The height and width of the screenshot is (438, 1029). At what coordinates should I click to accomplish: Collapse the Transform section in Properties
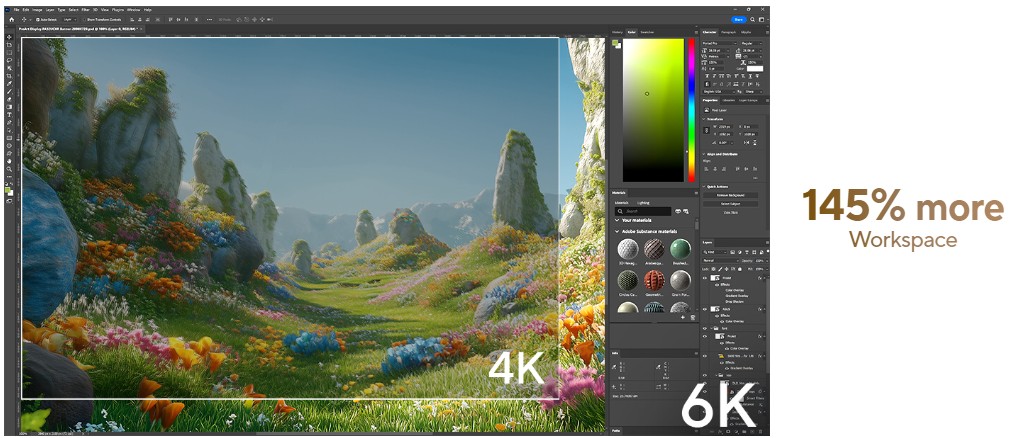click(705, 119)
